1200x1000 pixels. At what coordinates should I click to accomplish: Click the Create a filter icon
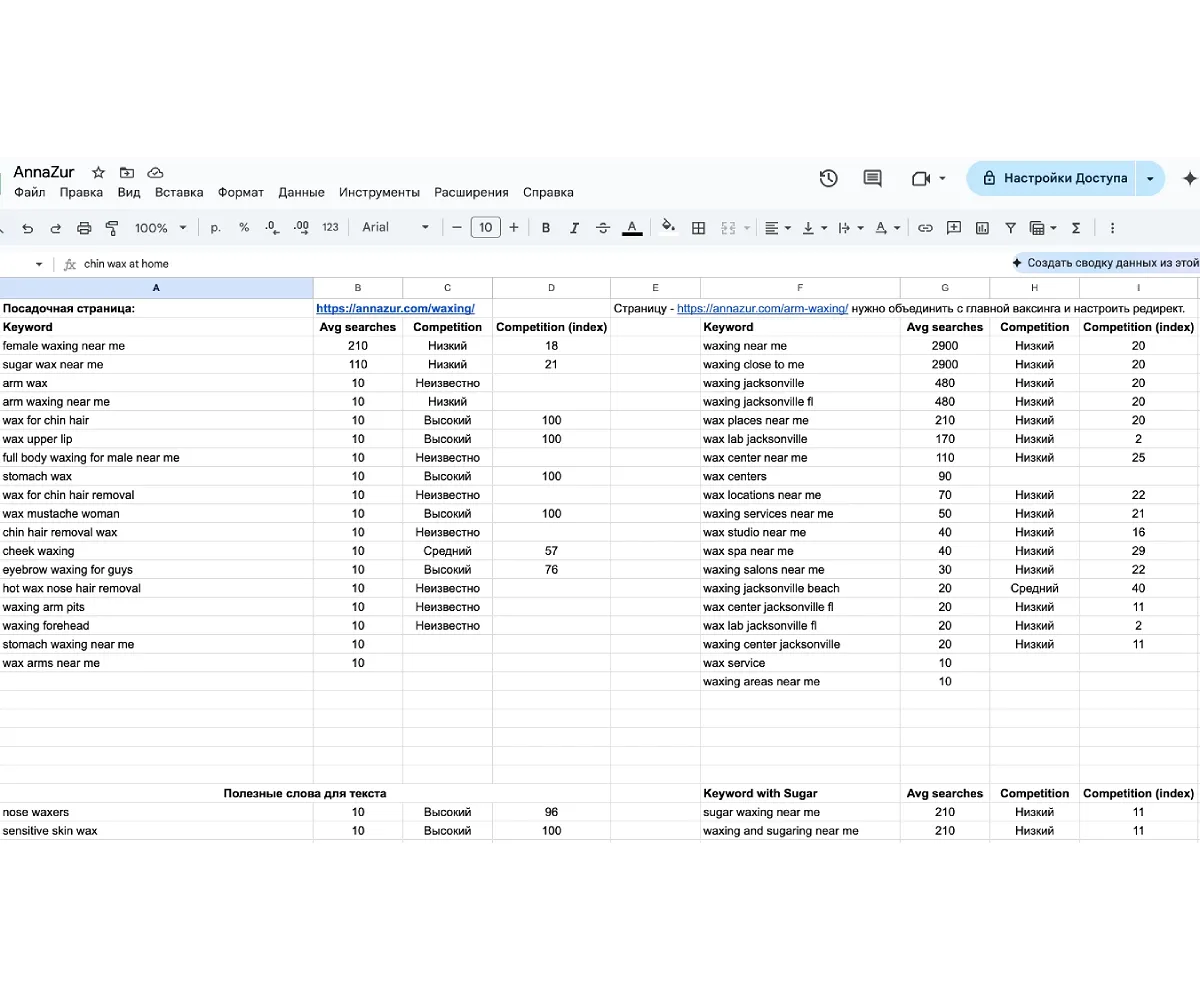[1011, 227]
